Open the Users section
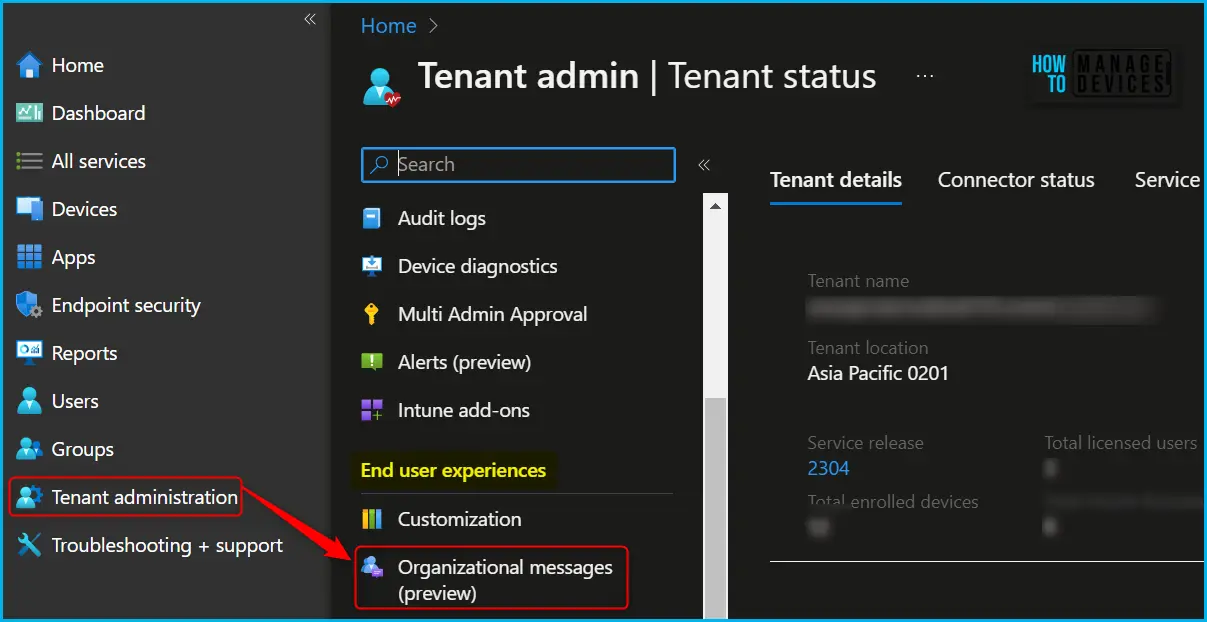This screenshot has height=622, width=1207. tap(75, 401)
